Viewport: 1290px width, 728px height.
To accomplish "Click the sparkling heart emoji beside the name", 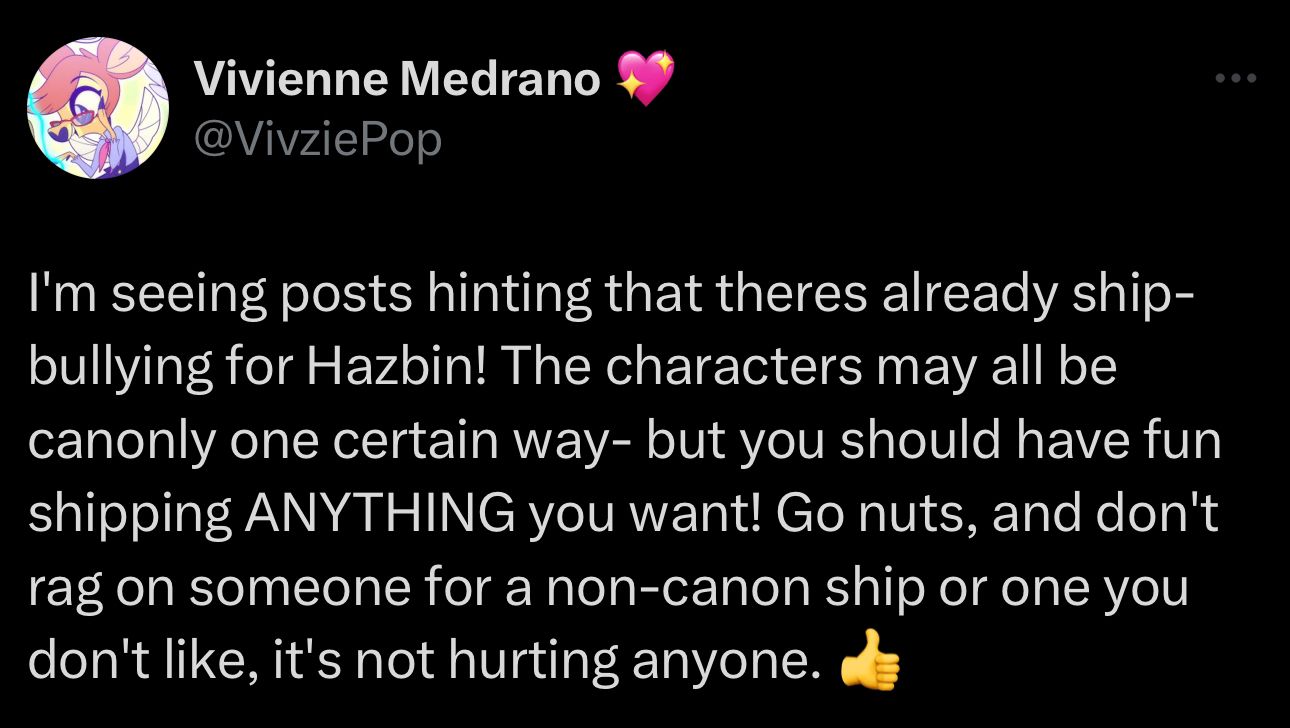I will pyautogui.click(x=646, y=79).
